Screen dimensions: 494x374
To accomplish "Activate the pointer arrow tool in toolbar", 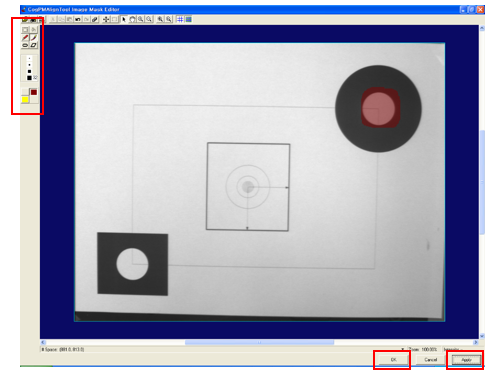I will [x=124, y=19].
